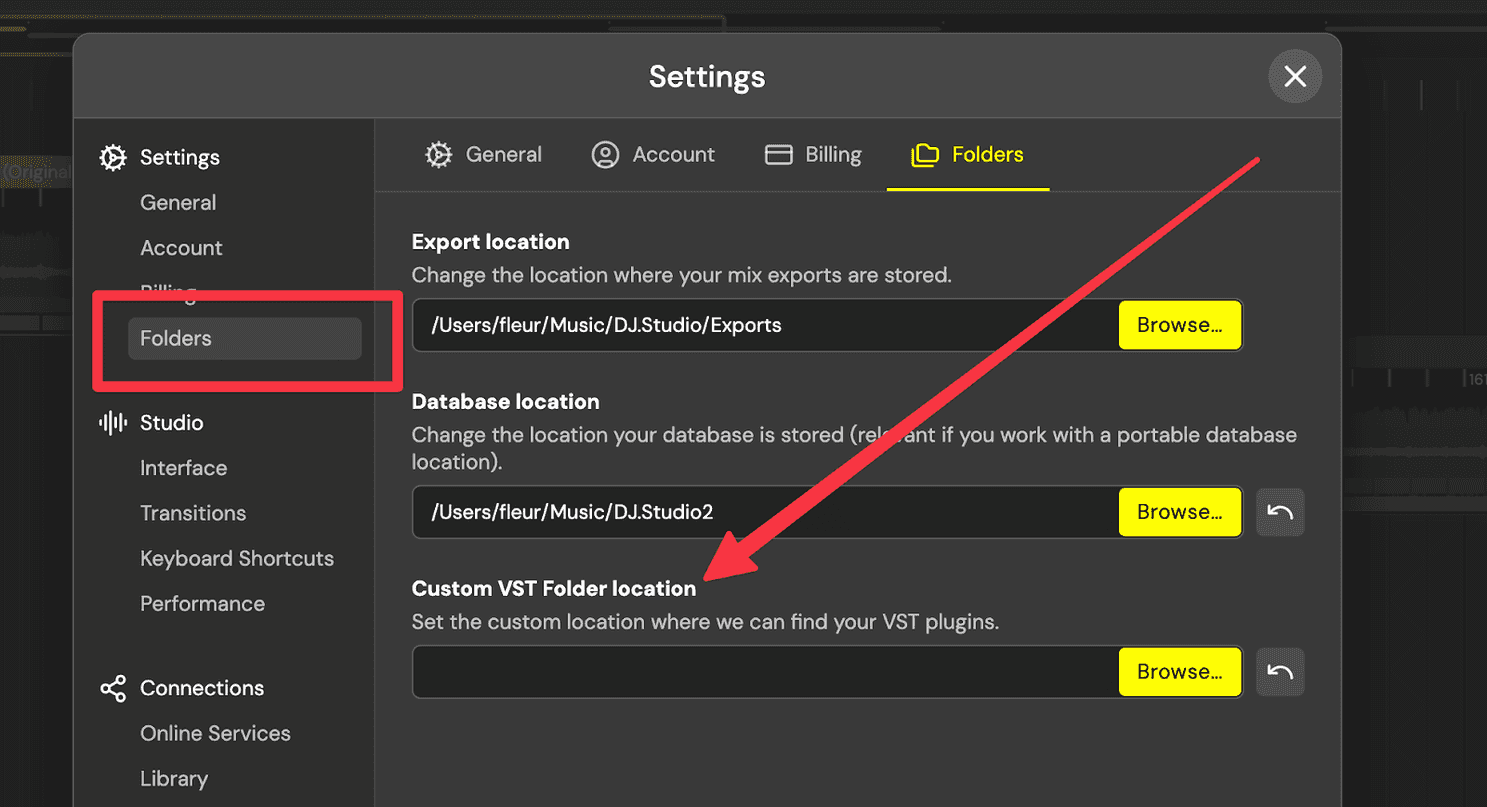
Task: Click the Billing tab card icon
Action: point(779,155)
